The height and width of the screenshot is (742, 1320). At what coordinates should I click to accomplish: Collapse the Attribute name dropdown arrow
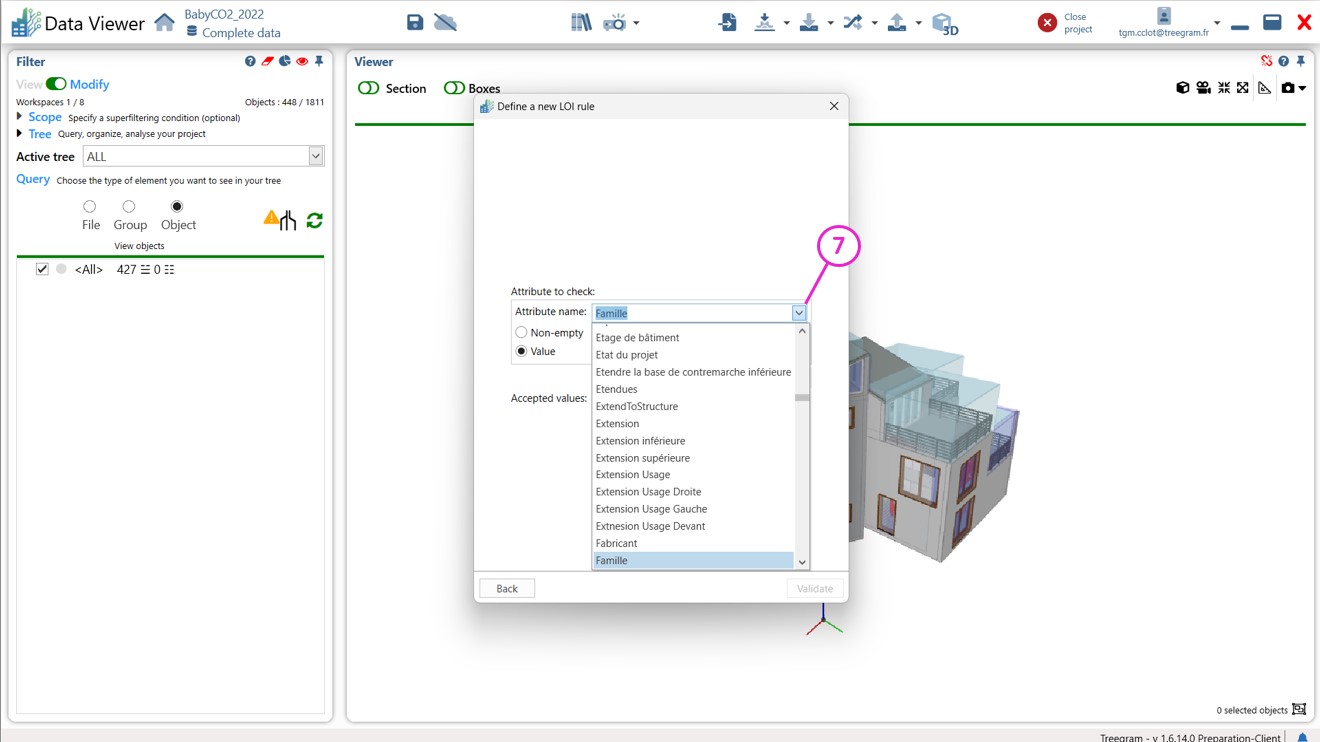[x=799, y=313]
